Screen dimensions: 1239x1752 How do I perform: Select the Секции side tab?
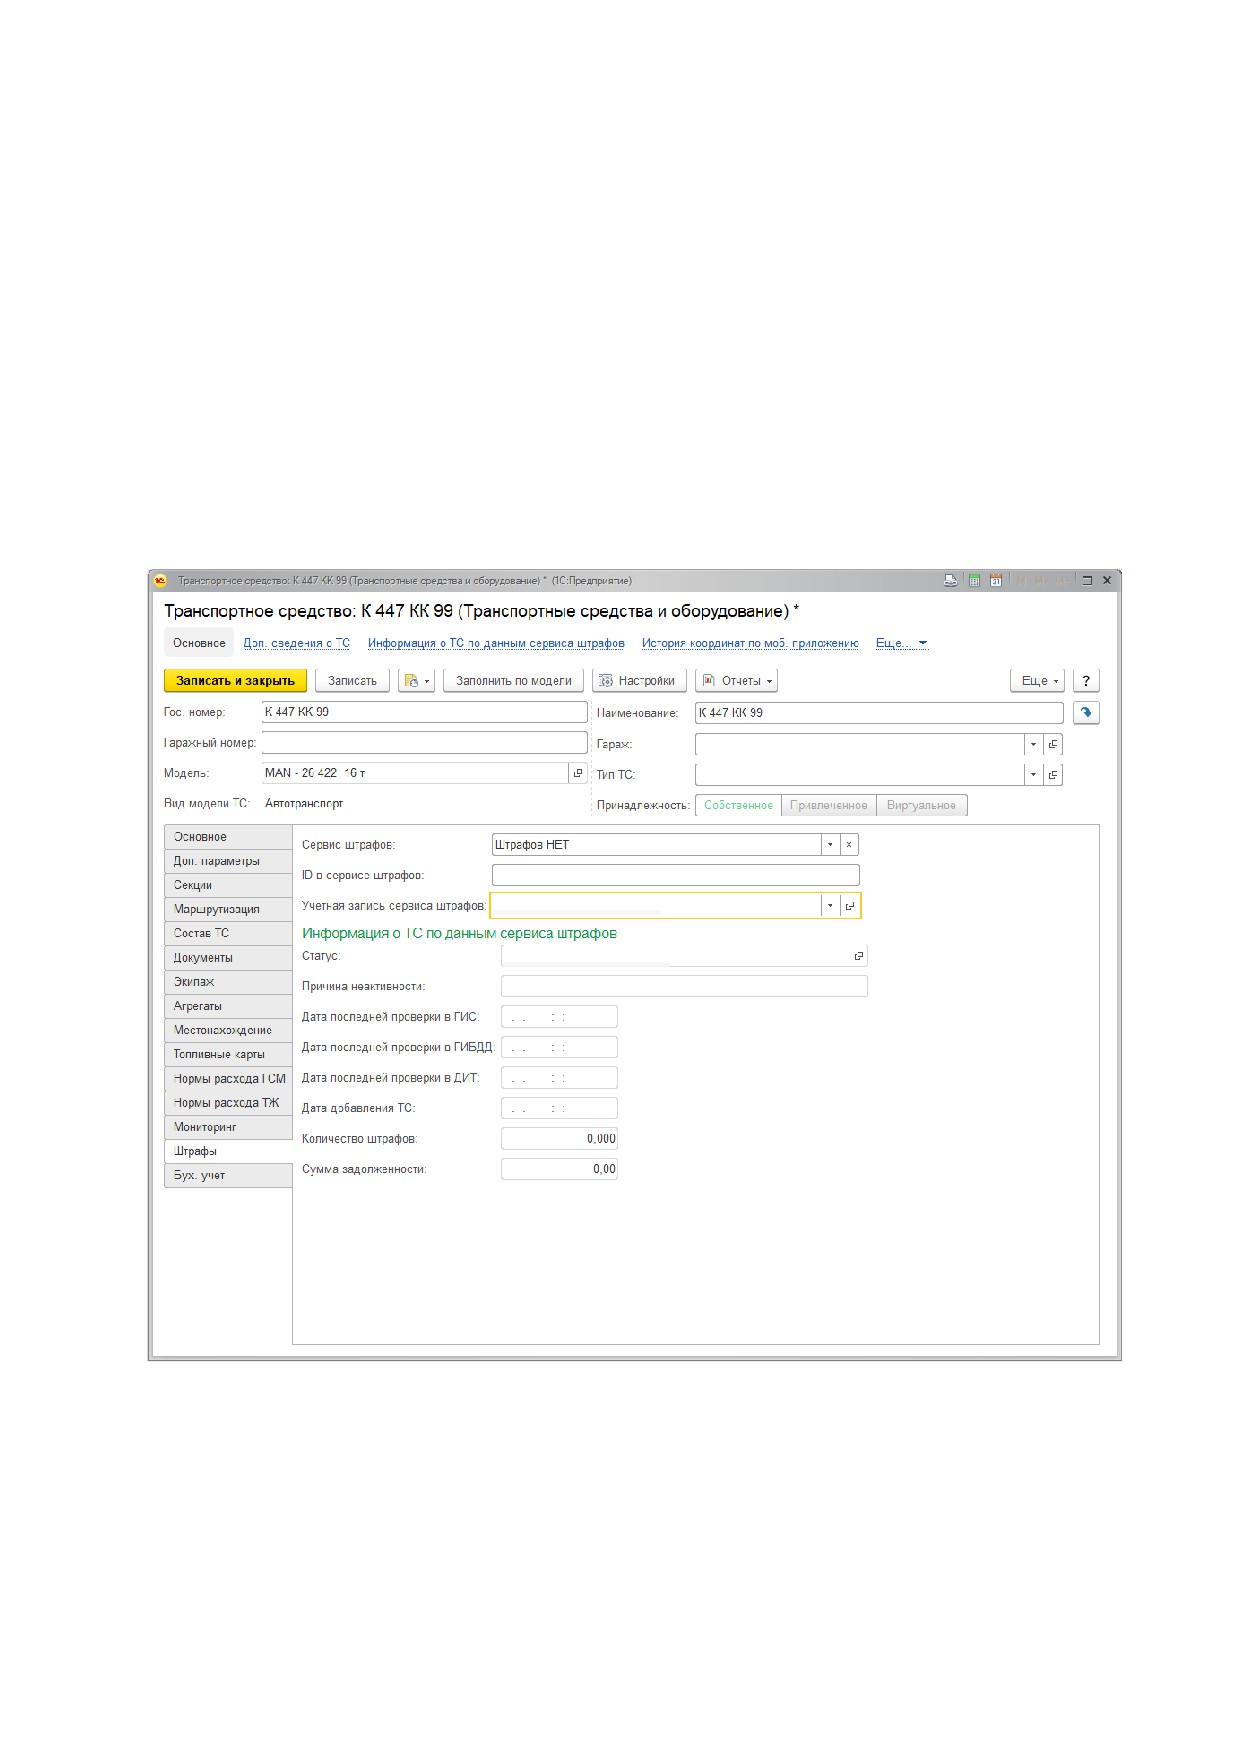tap(227, 885)
